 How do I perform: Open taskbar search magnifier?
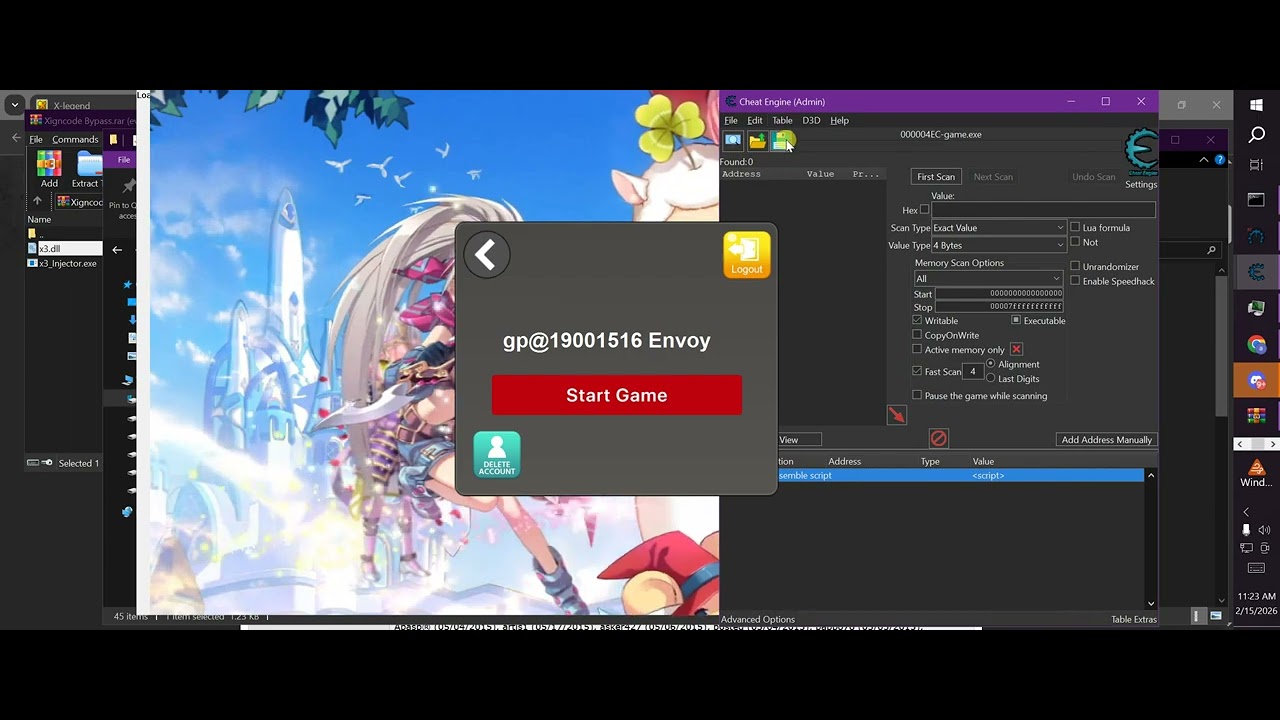point(1257,135)
